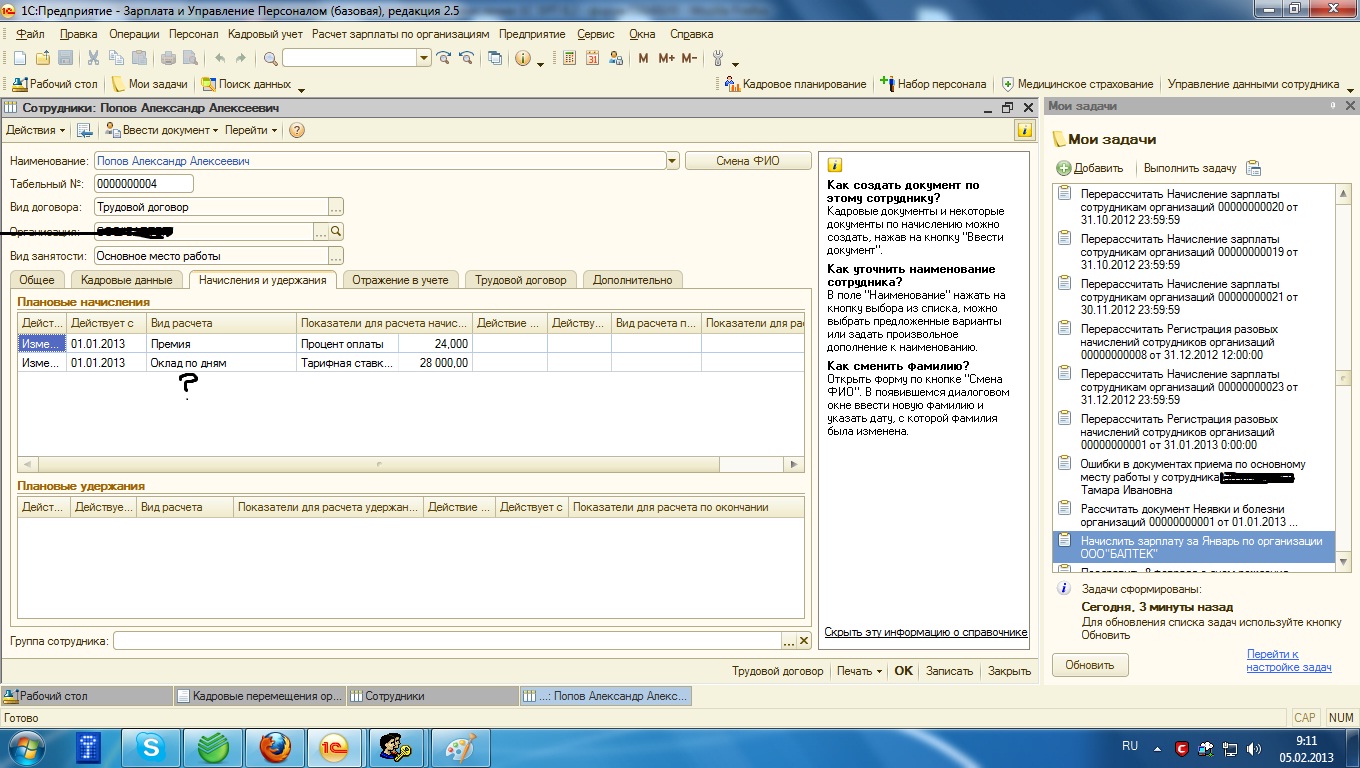
Task: Click the magnifier search icon in the toolbar
Action: pos(271,59)
